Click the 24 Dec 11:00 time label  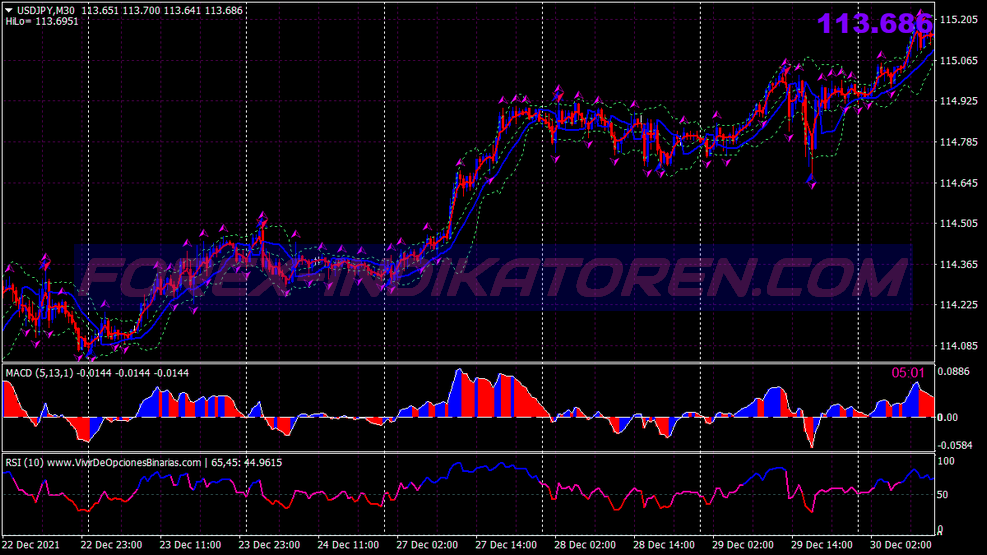348,545
